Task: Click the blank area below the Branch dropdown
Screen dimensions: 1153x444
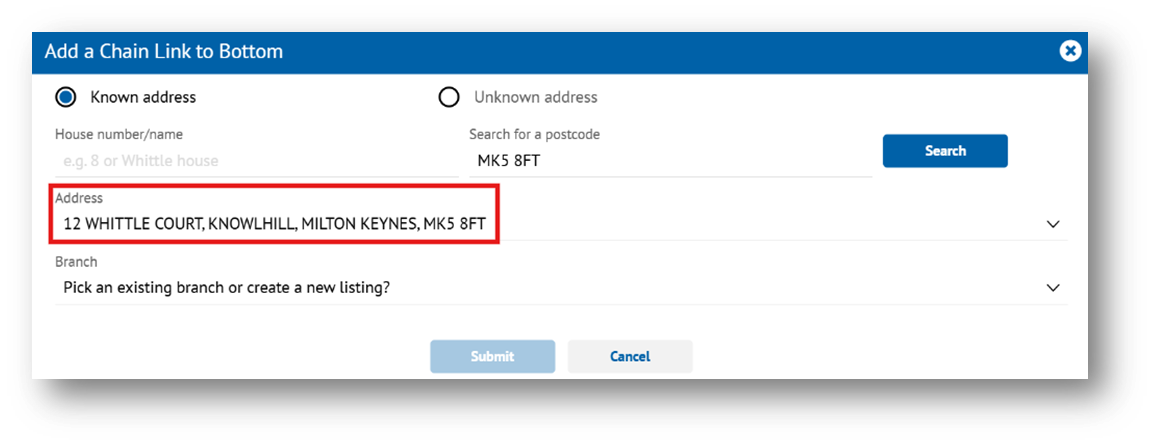Action: (561, 321)
